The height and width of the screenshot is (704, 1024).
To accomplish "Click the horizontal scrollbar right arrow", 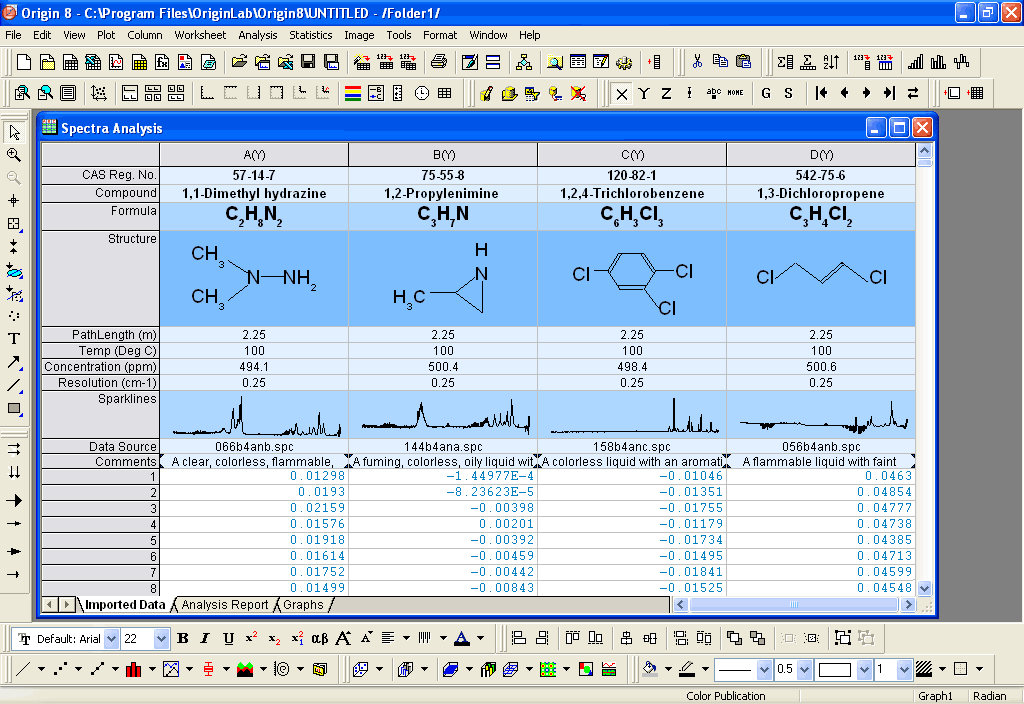I will point(908,605).
